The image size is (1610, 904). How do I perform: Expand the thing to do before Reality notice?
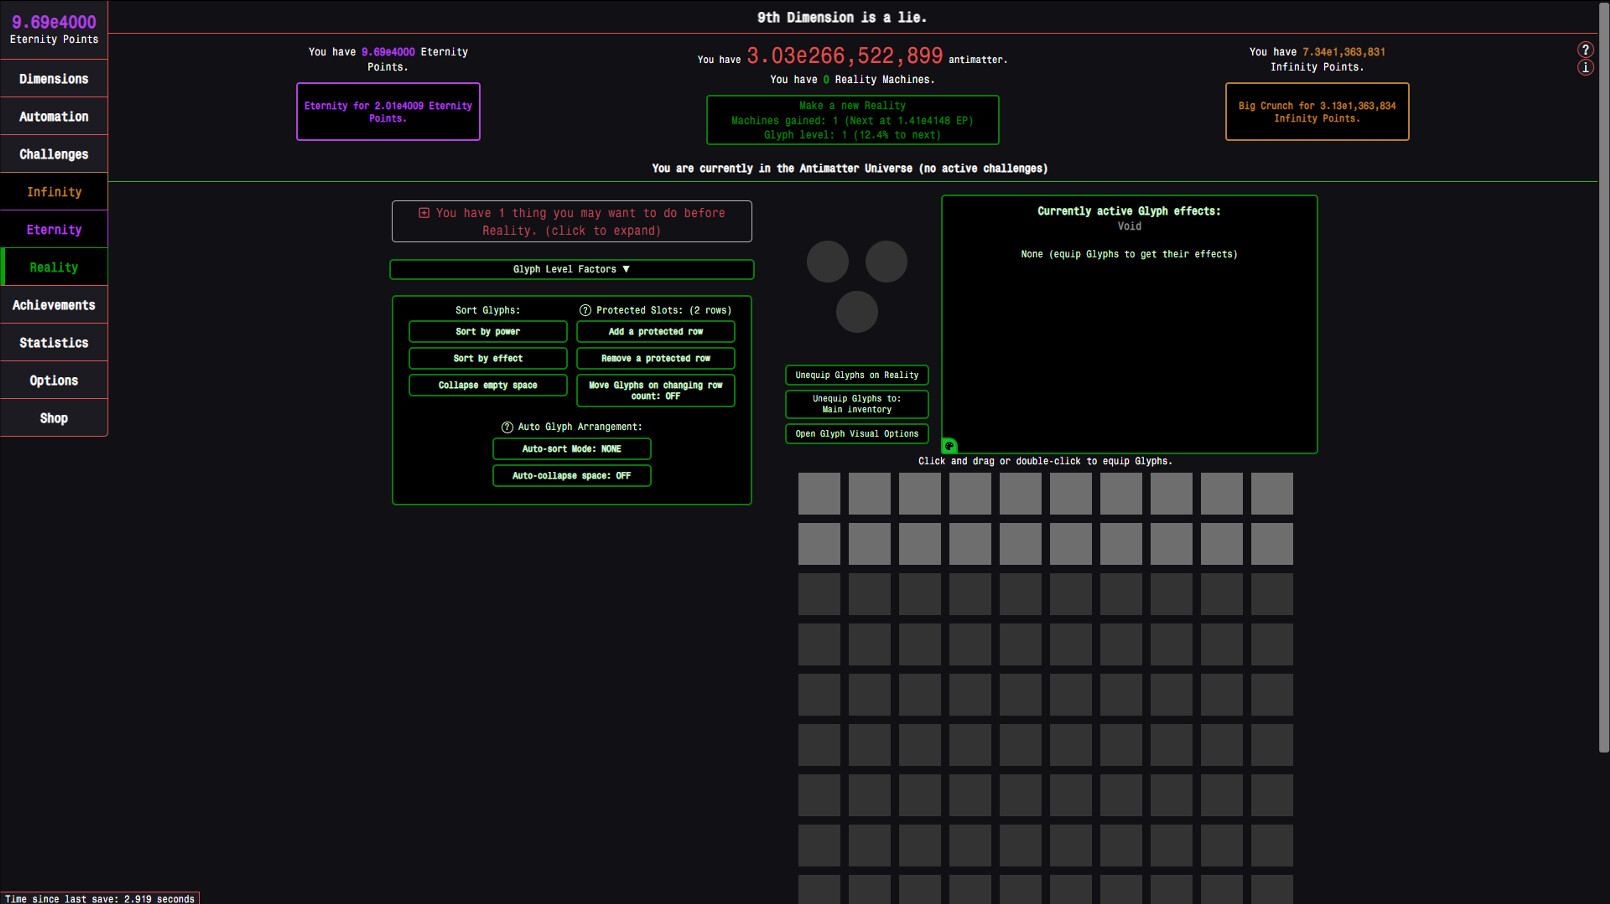pyautogui.click(x=571, y=221)
